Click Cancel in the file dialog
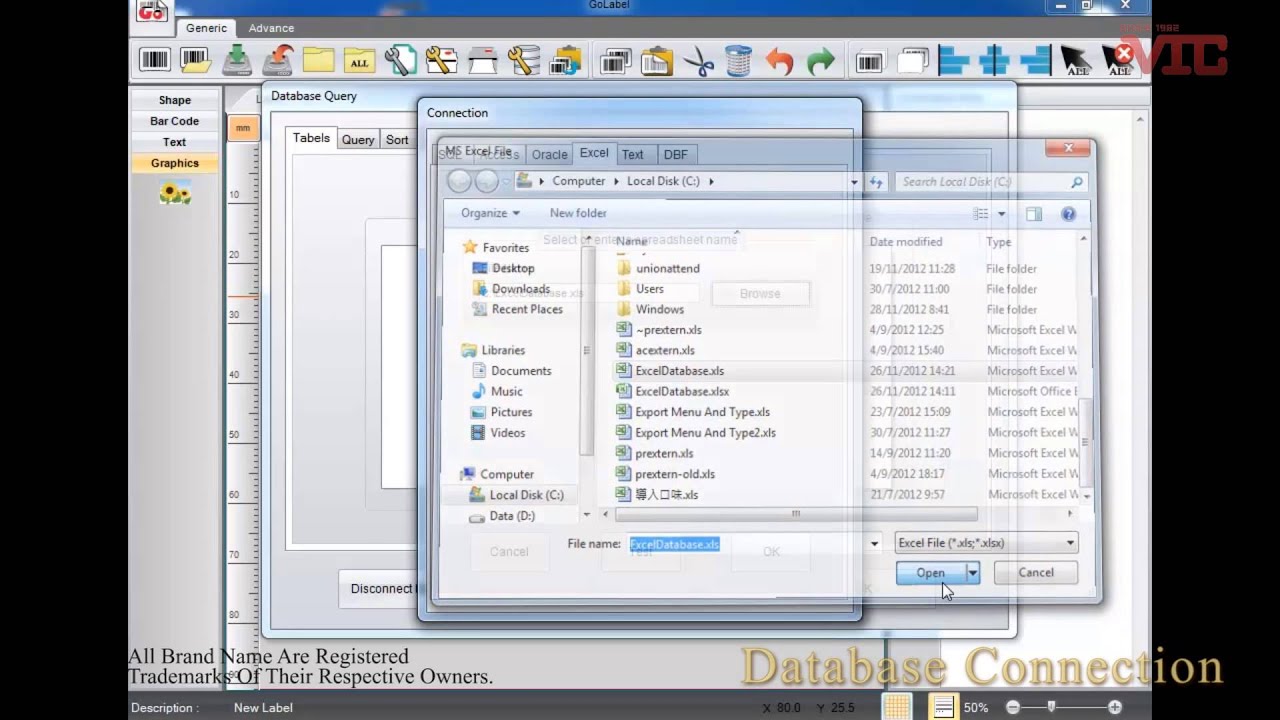This screenshot has height=720, width=1280. pyautogui.click(x=1036, y=573)
